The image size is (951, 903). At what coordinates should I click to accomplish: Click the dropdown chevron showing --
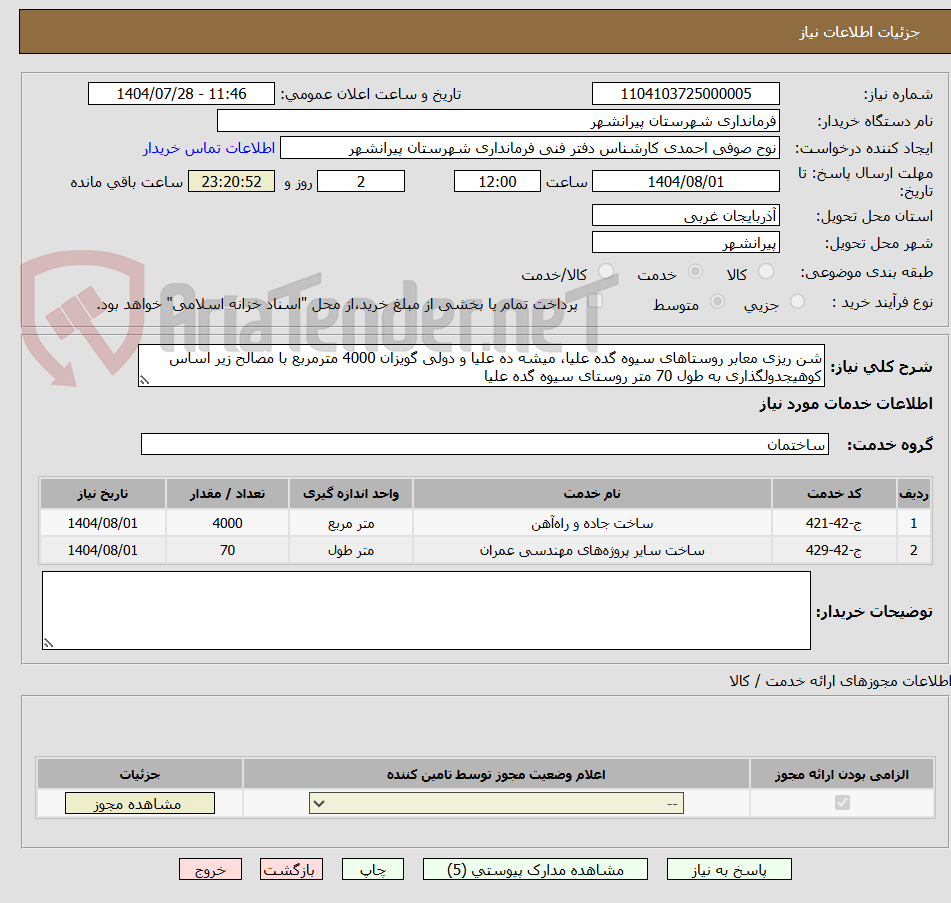[316, 803]
